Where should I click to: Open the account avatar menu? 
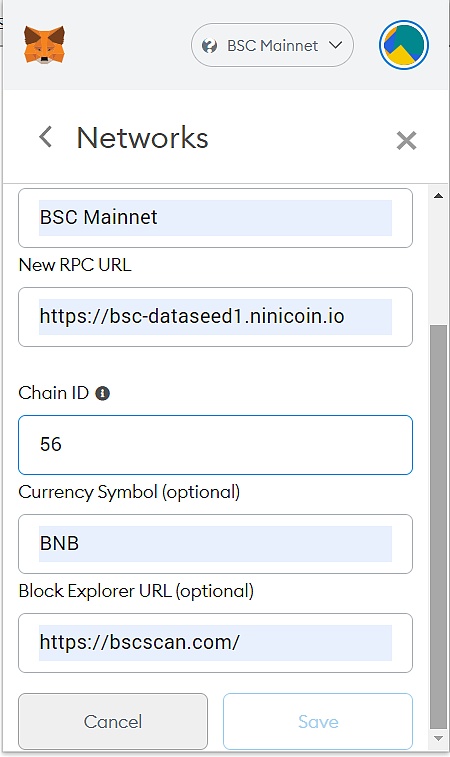404,45
